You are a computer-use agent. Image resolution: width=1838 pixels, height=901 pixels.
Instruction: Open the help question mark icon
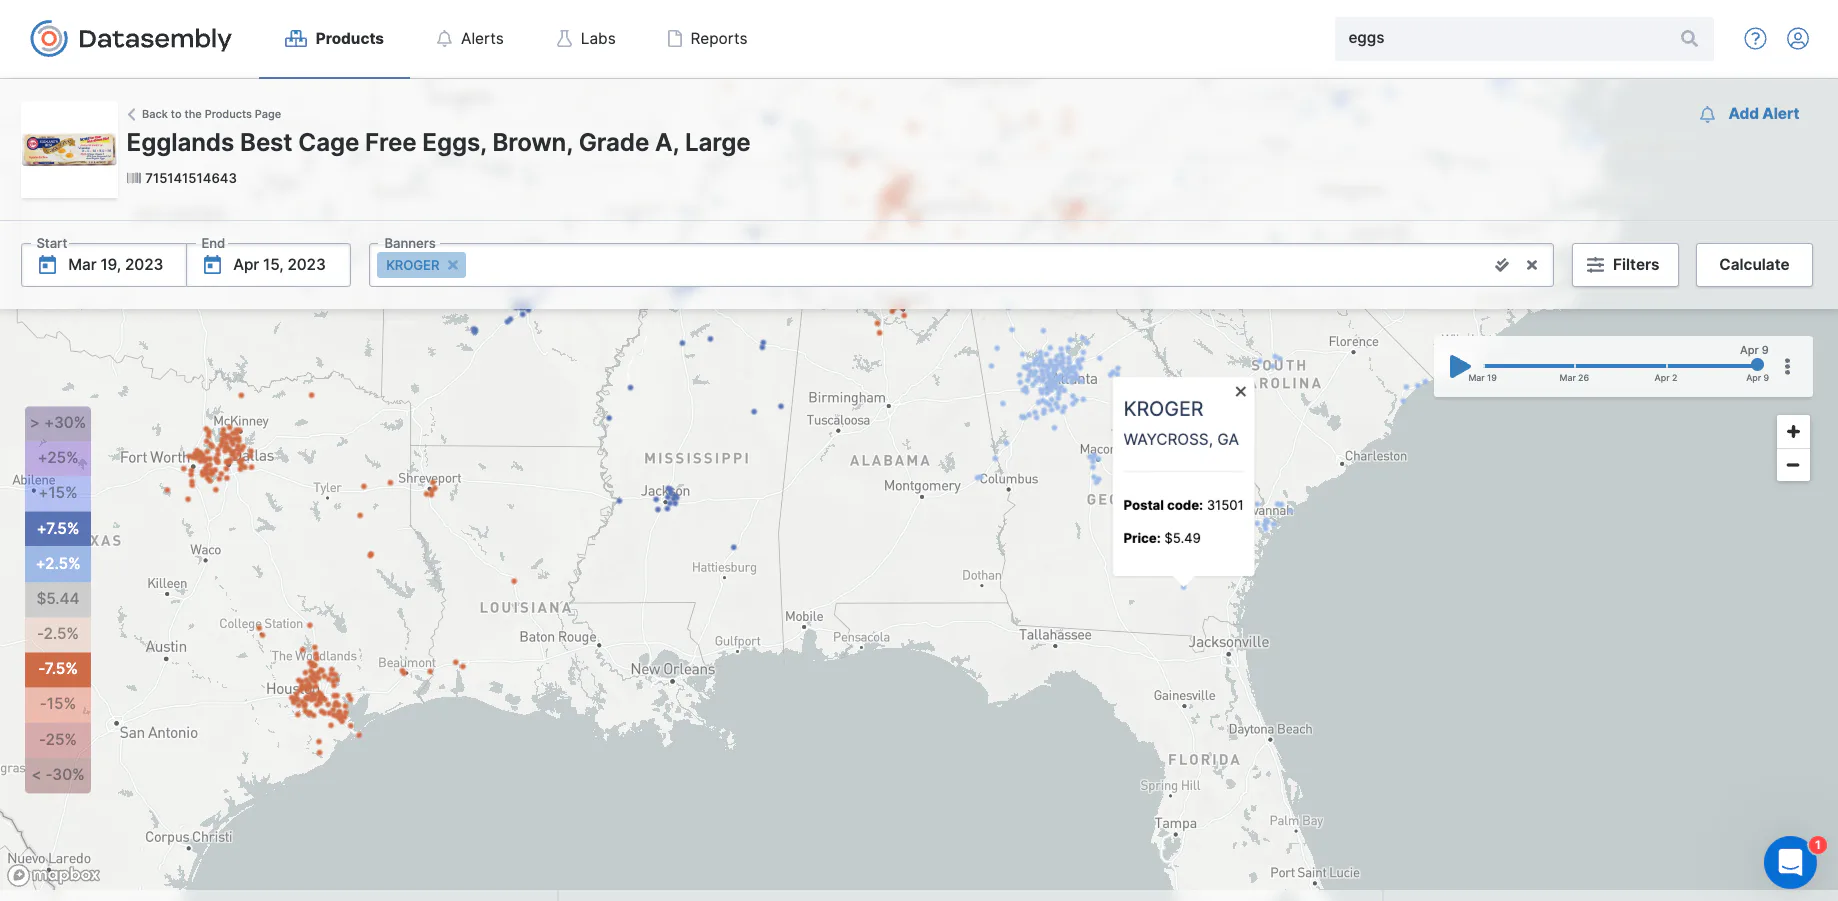coord(1755,38)
